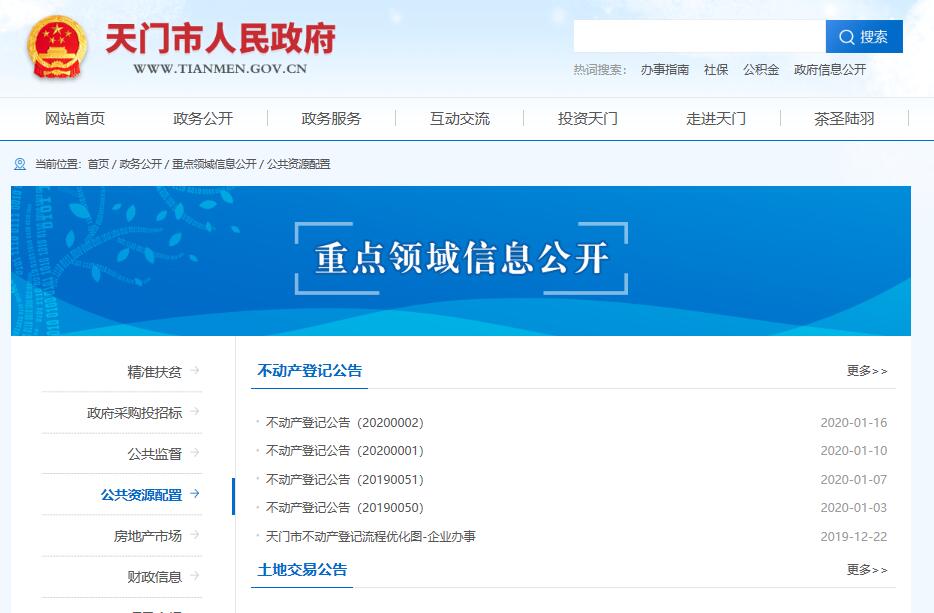Open the 财政信息 sidebar item
This screenshot has width=934, height=613.
point(155,577)
